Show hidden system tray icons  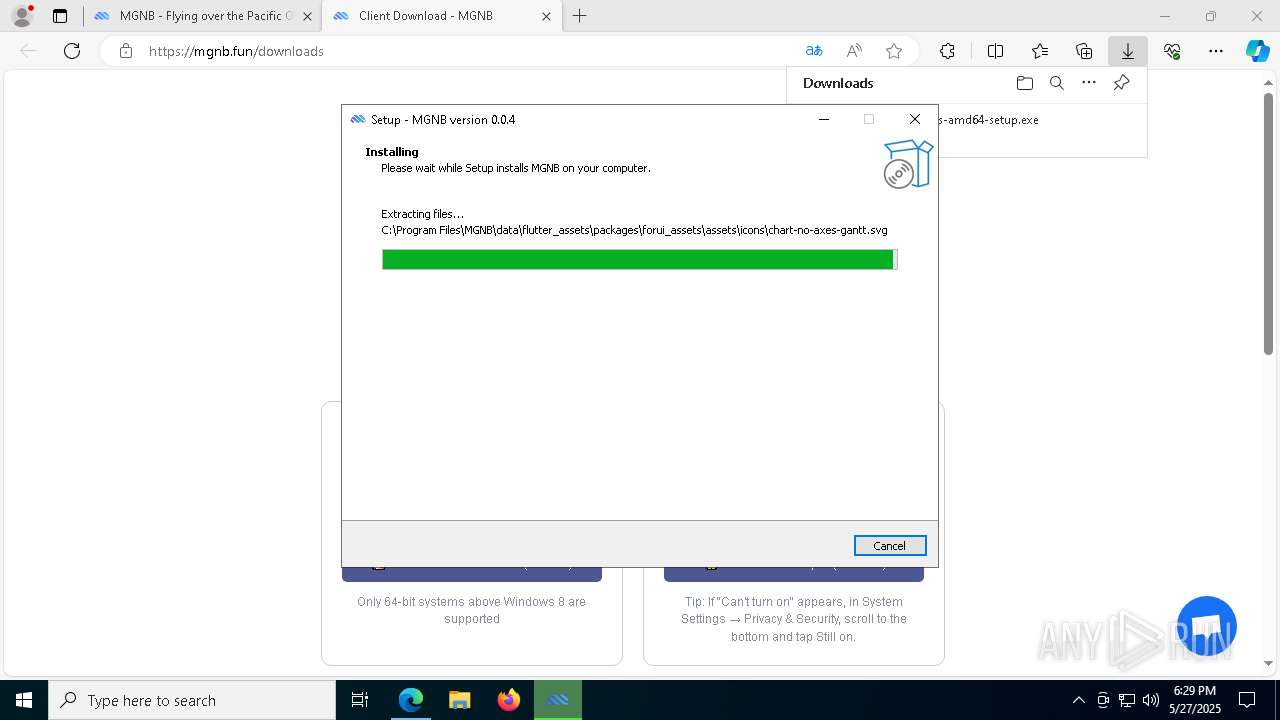pos(1078,700)
